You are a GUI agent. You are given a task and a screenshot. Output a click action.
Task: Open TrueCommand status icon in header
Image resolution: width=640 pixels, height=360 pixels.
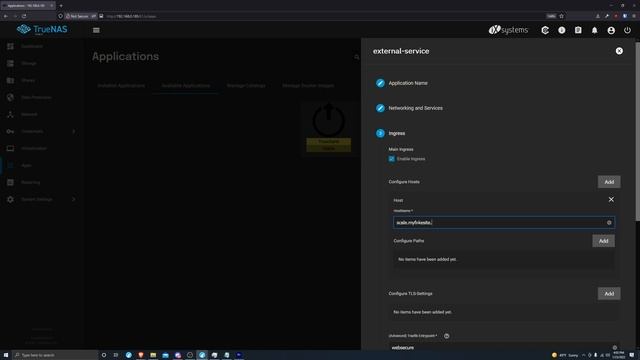(x=545, y=30)
